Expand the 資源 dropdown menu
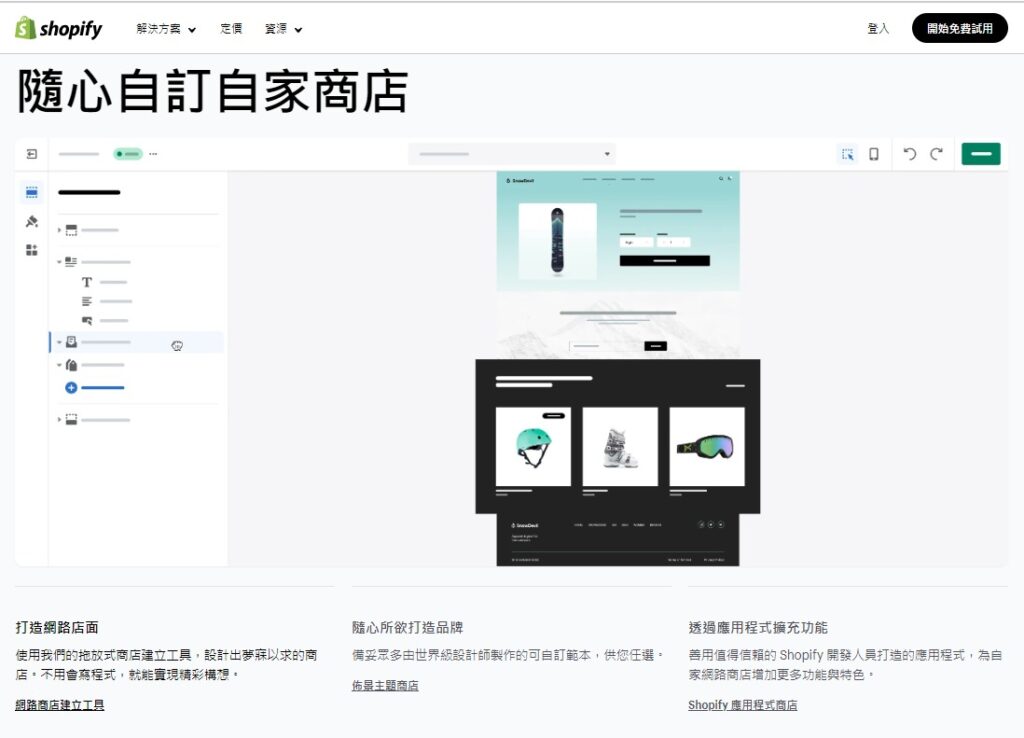The height and width of the screenshot is (738, 1024). pyautogui.click(x=283, y=29)
